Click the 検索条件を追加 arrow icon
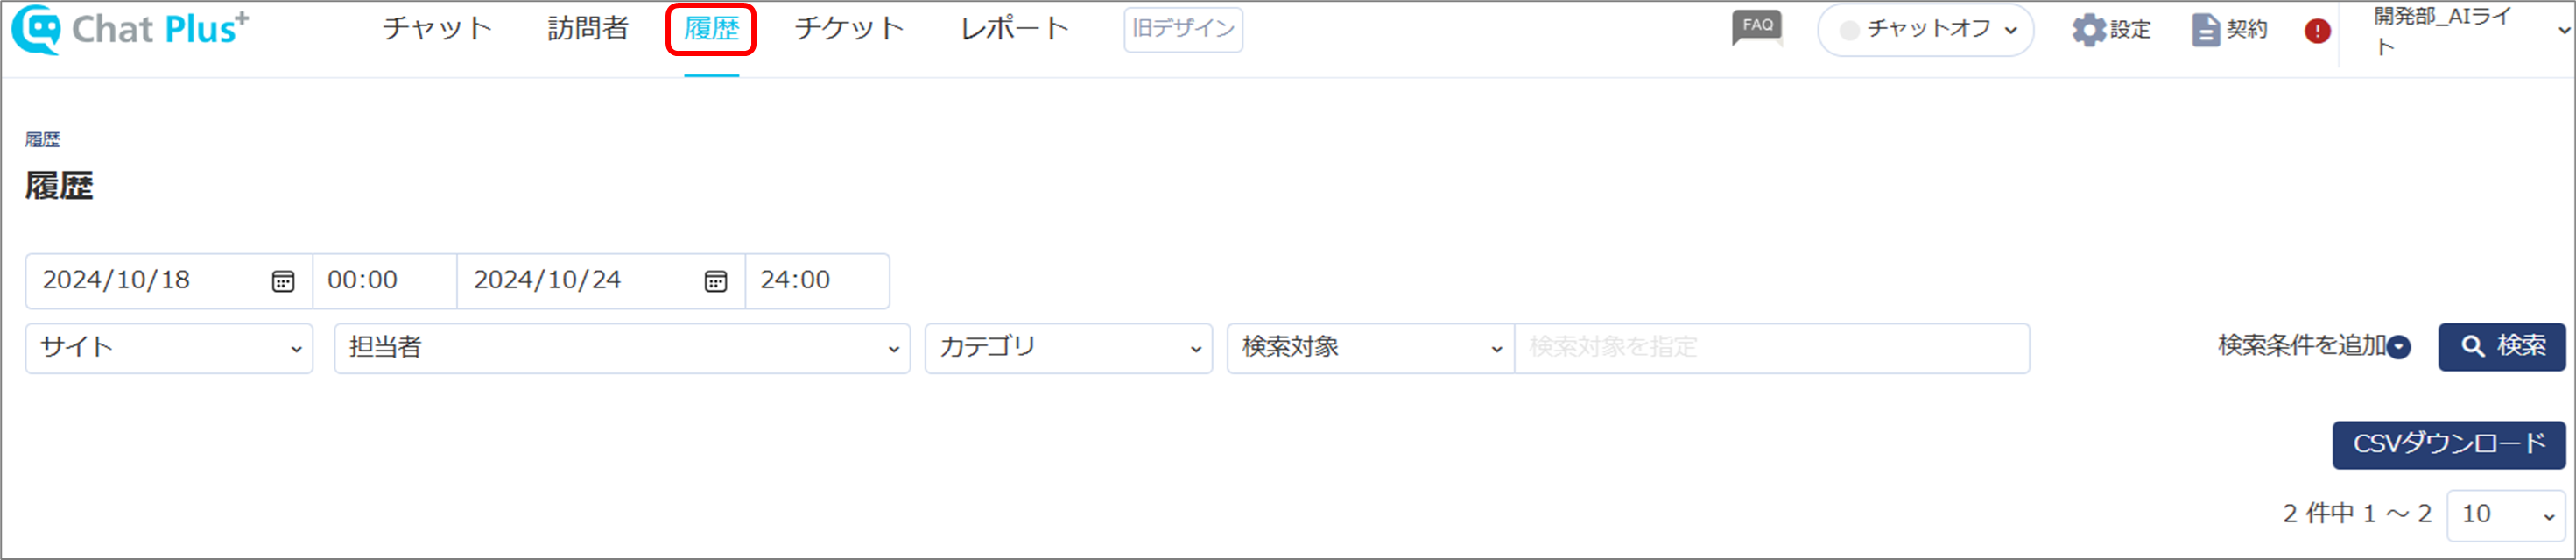 [x=2399, y=347]
